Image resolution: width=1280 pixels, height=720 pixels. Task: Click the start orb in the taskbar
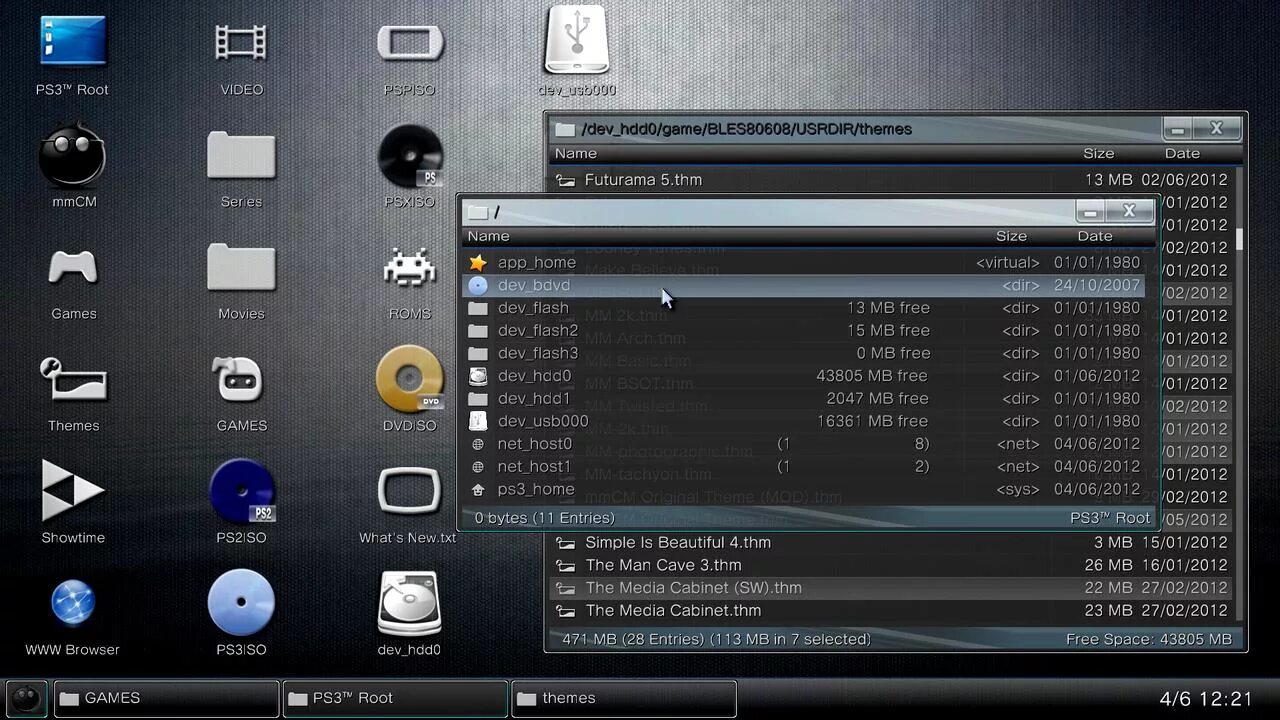tap(26, 698)
